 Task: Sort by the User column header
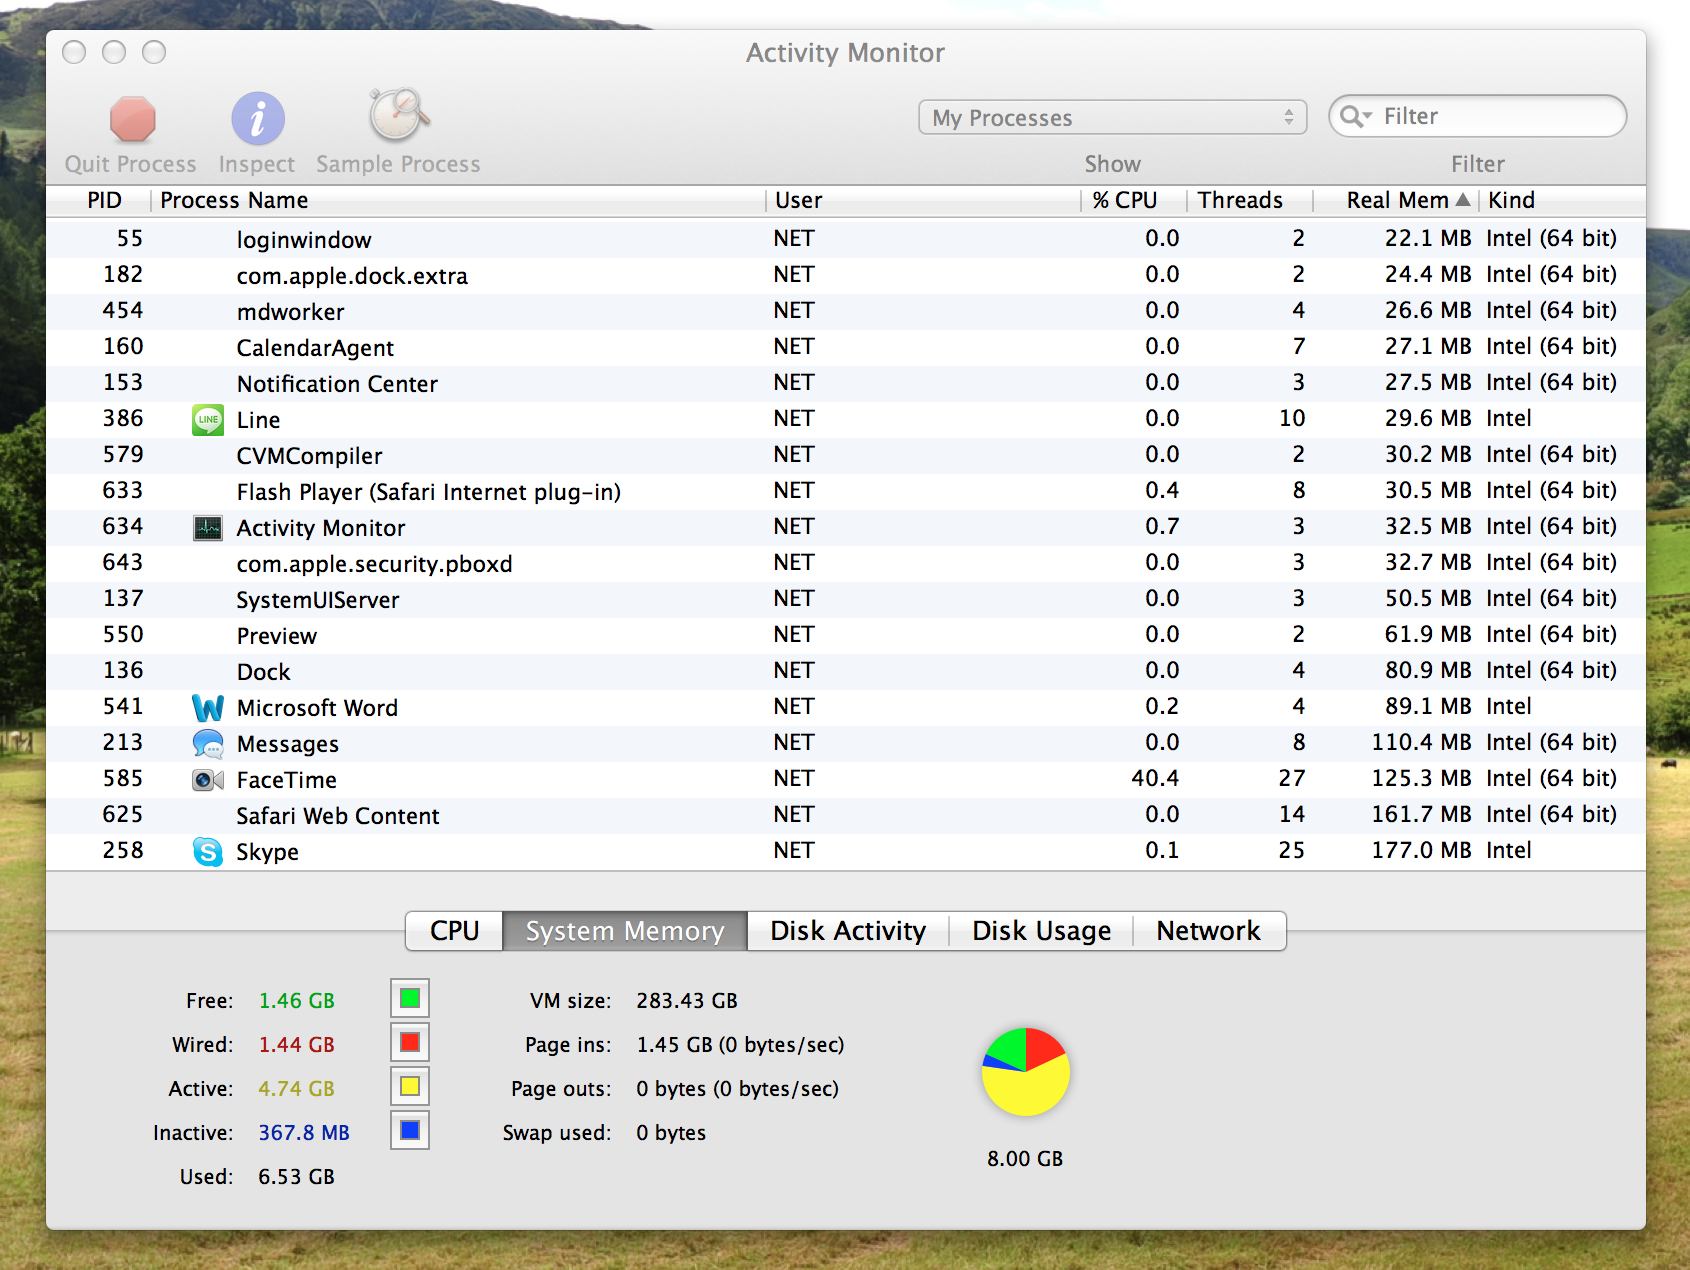click(924, 200)
